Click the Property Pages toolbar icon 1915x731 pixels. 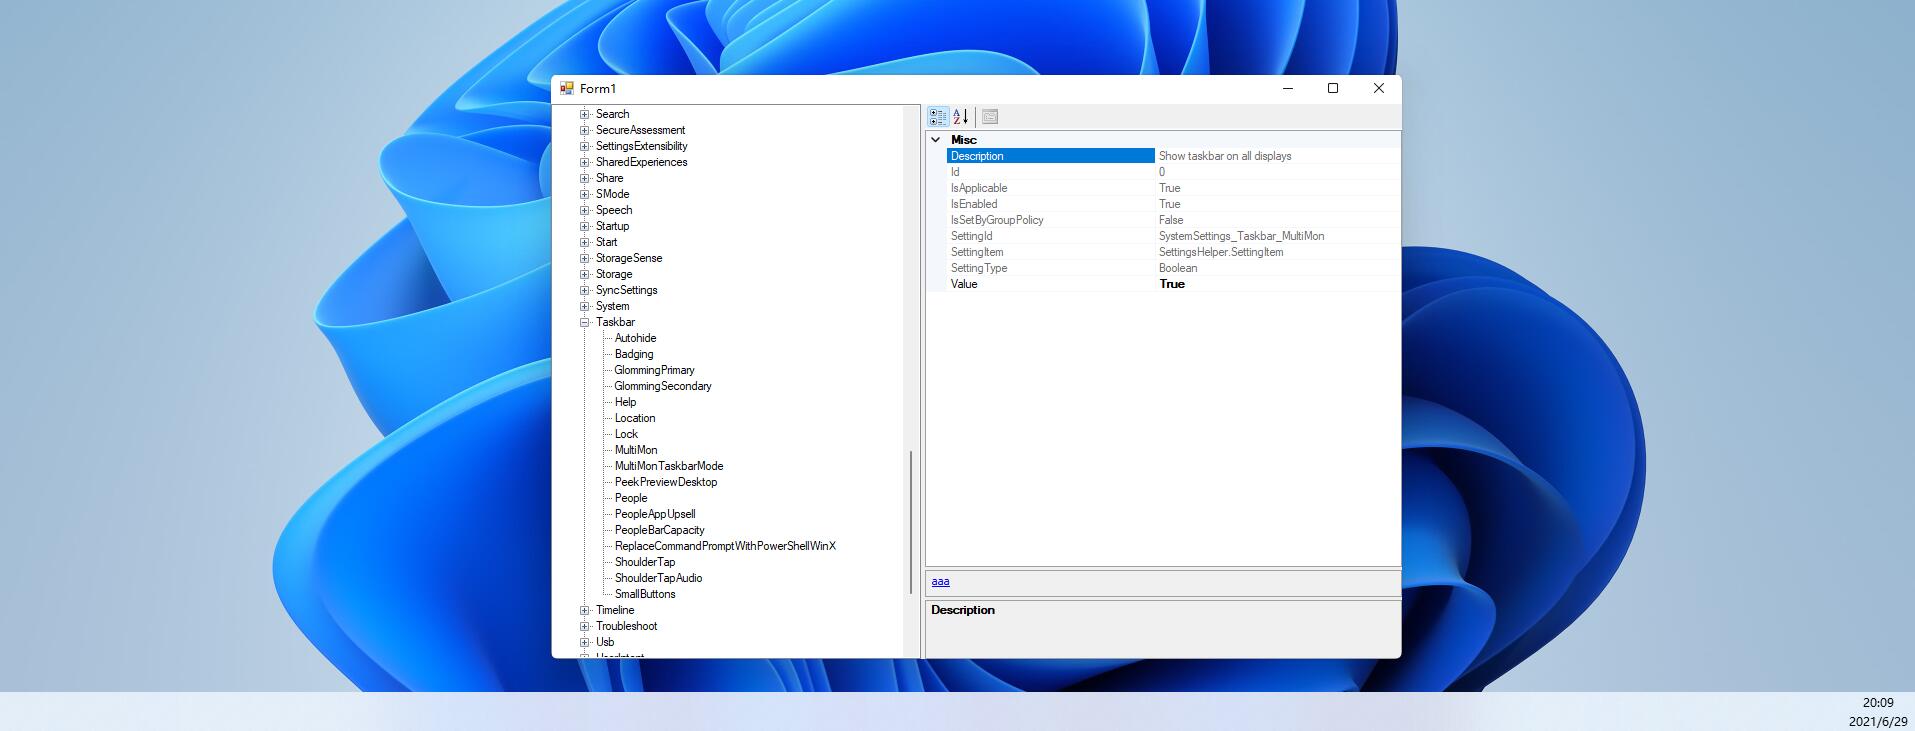coord(990,117)
